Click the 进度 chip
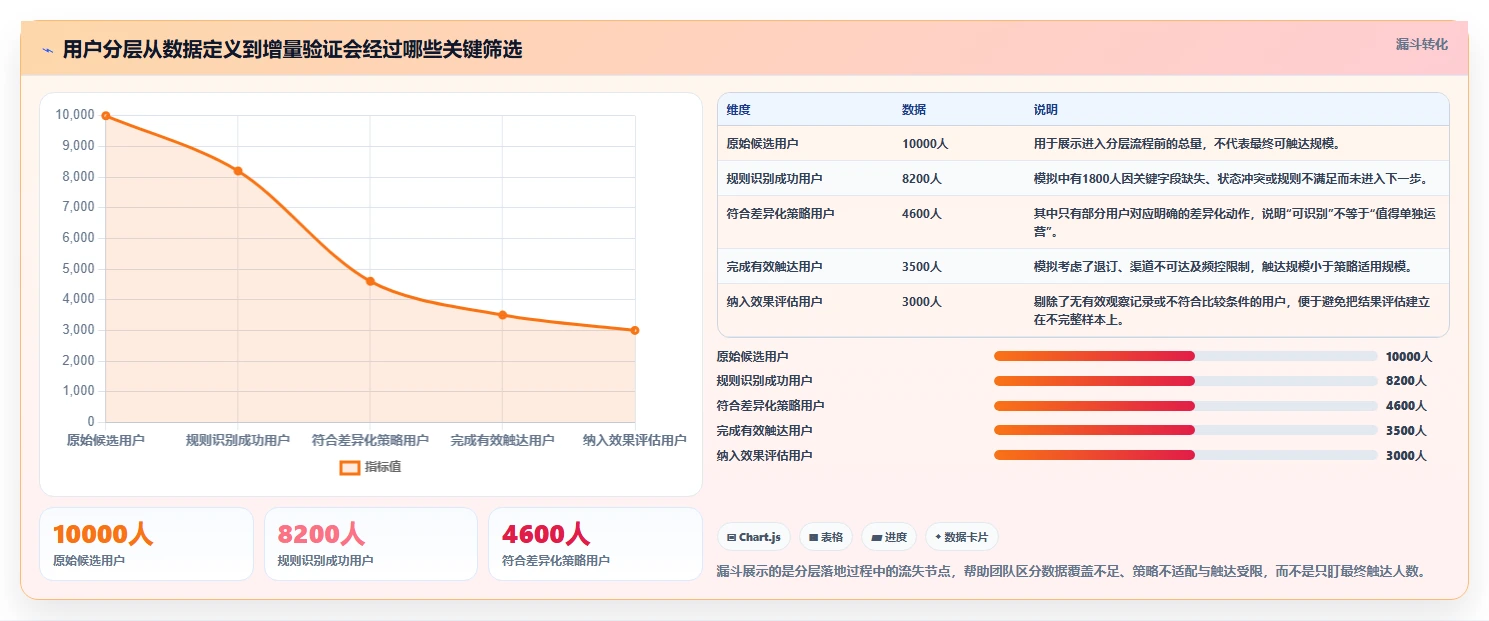The width and height of the screenshot is (1489, 621). point(889,537)
